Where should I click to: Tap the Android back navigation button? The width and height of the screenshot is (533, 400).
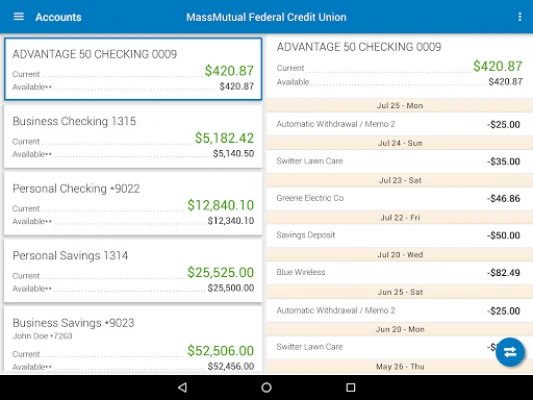click(x=183, y=387)
